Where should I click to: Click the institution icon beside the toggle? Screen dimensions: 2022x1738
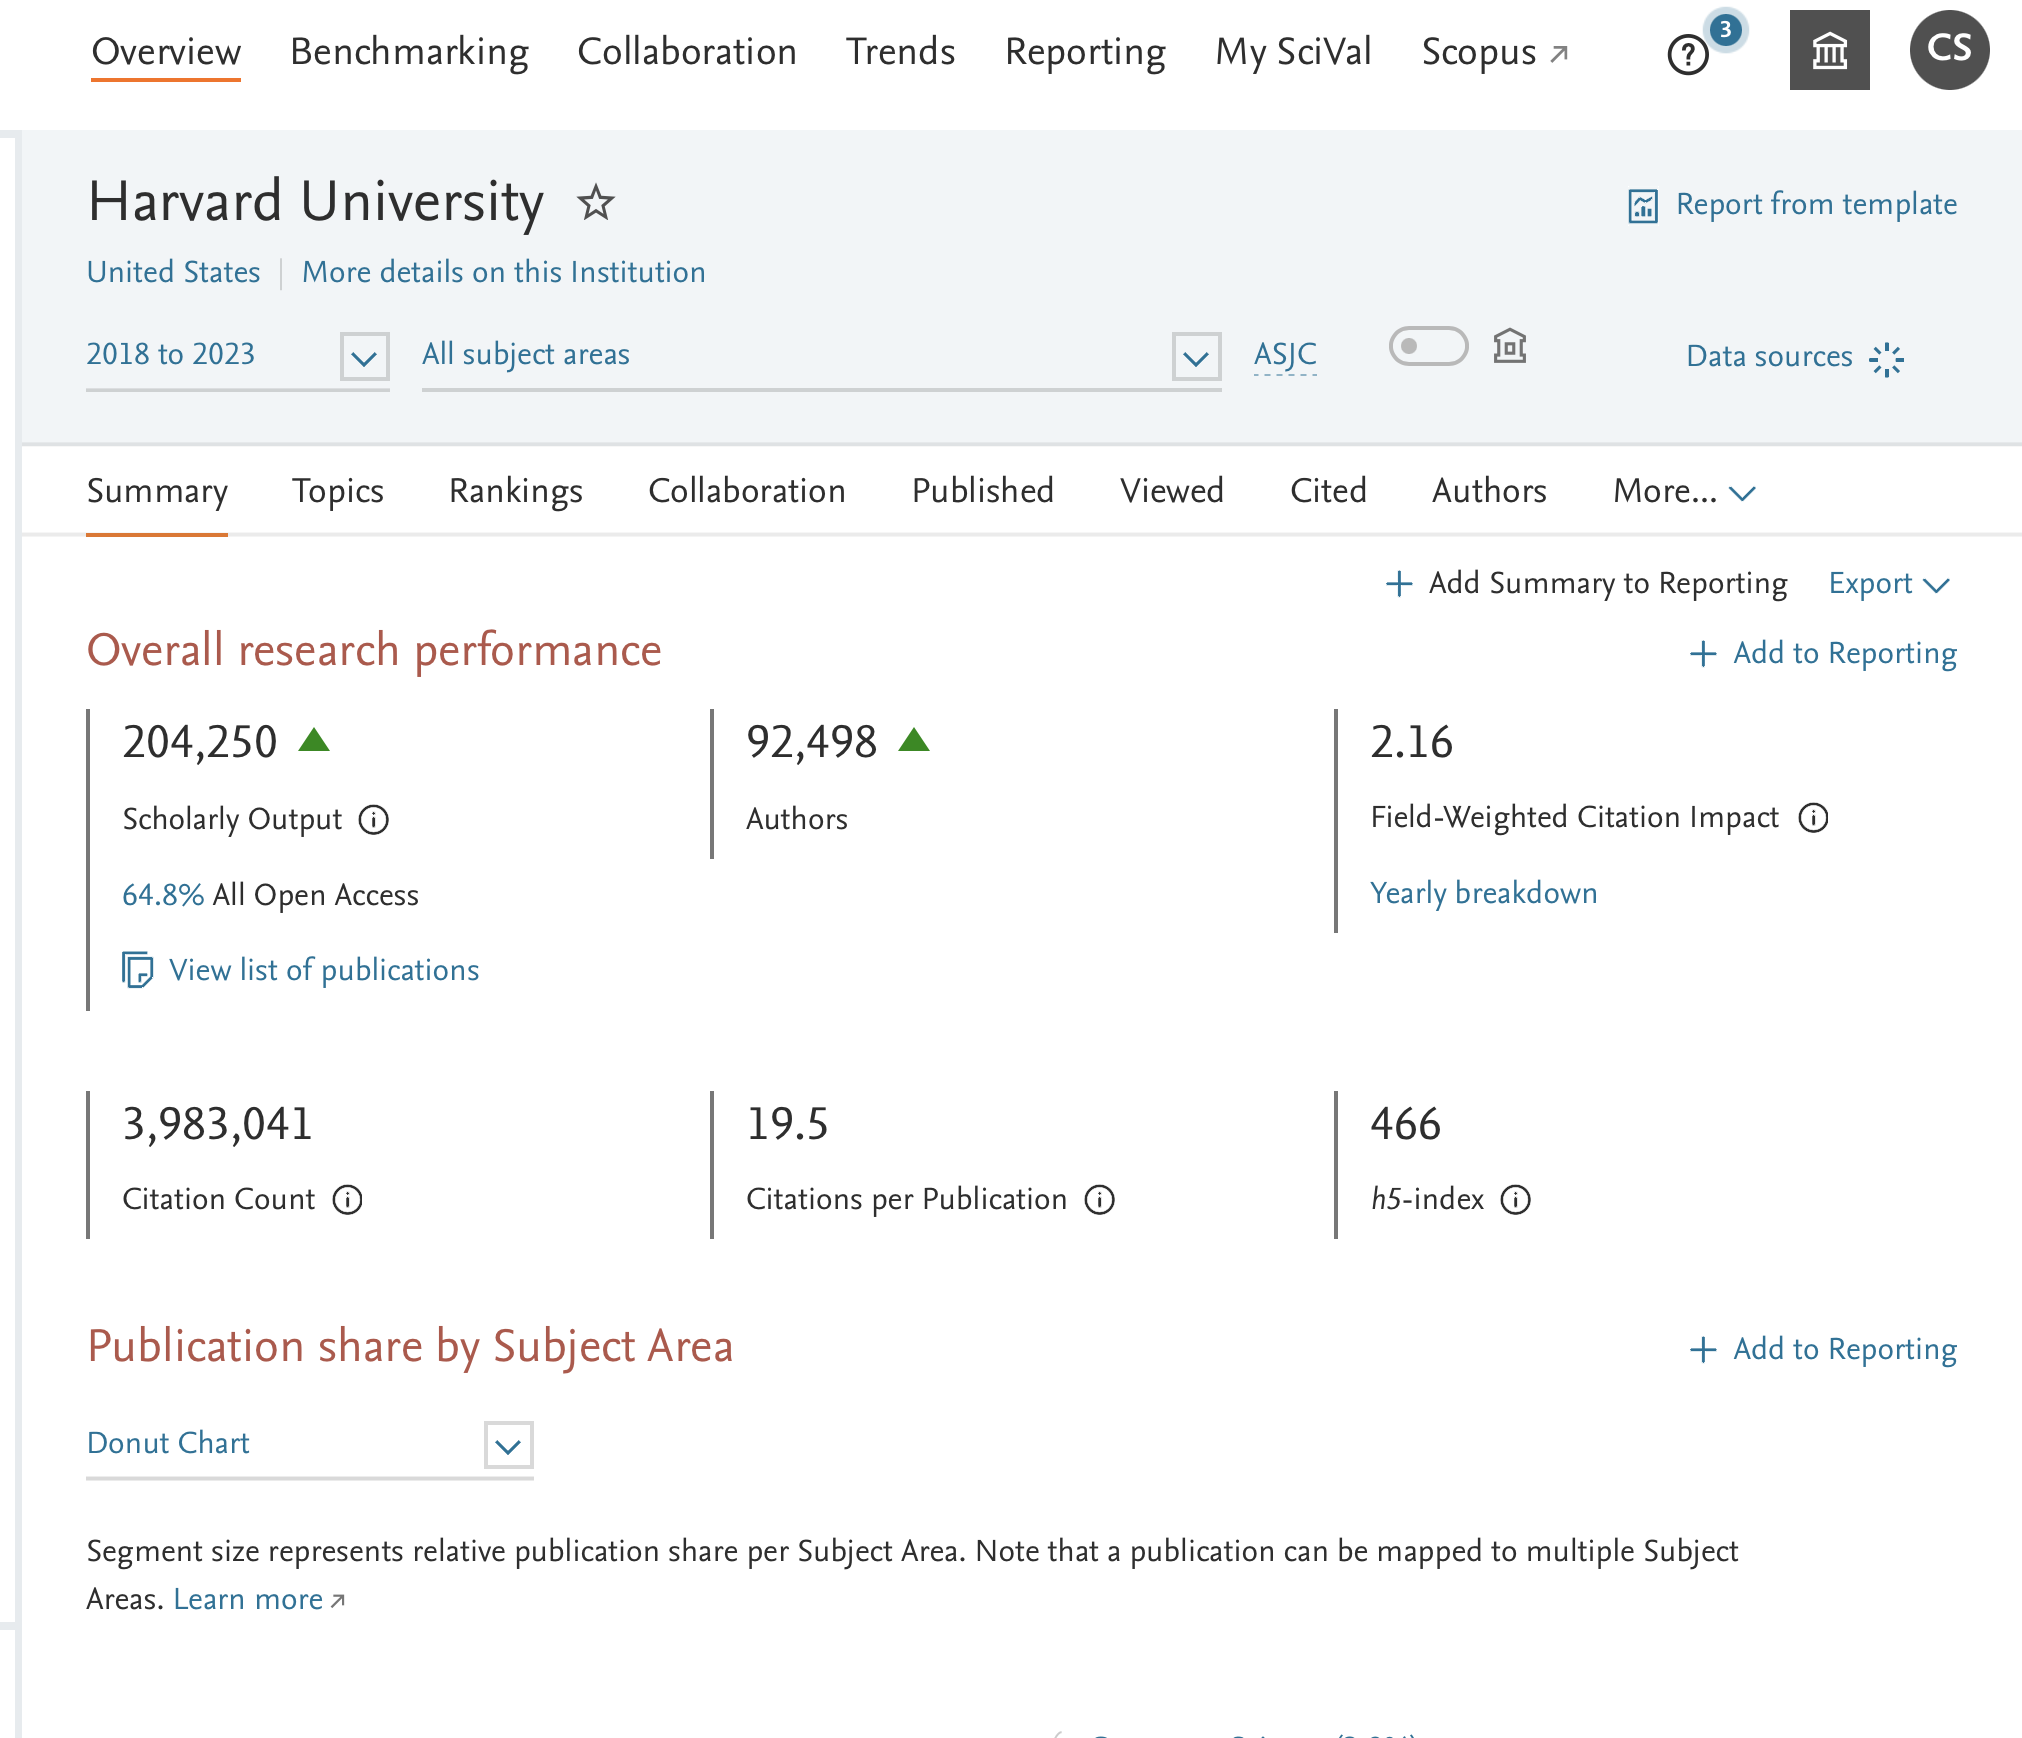[x=1510, y=347]
